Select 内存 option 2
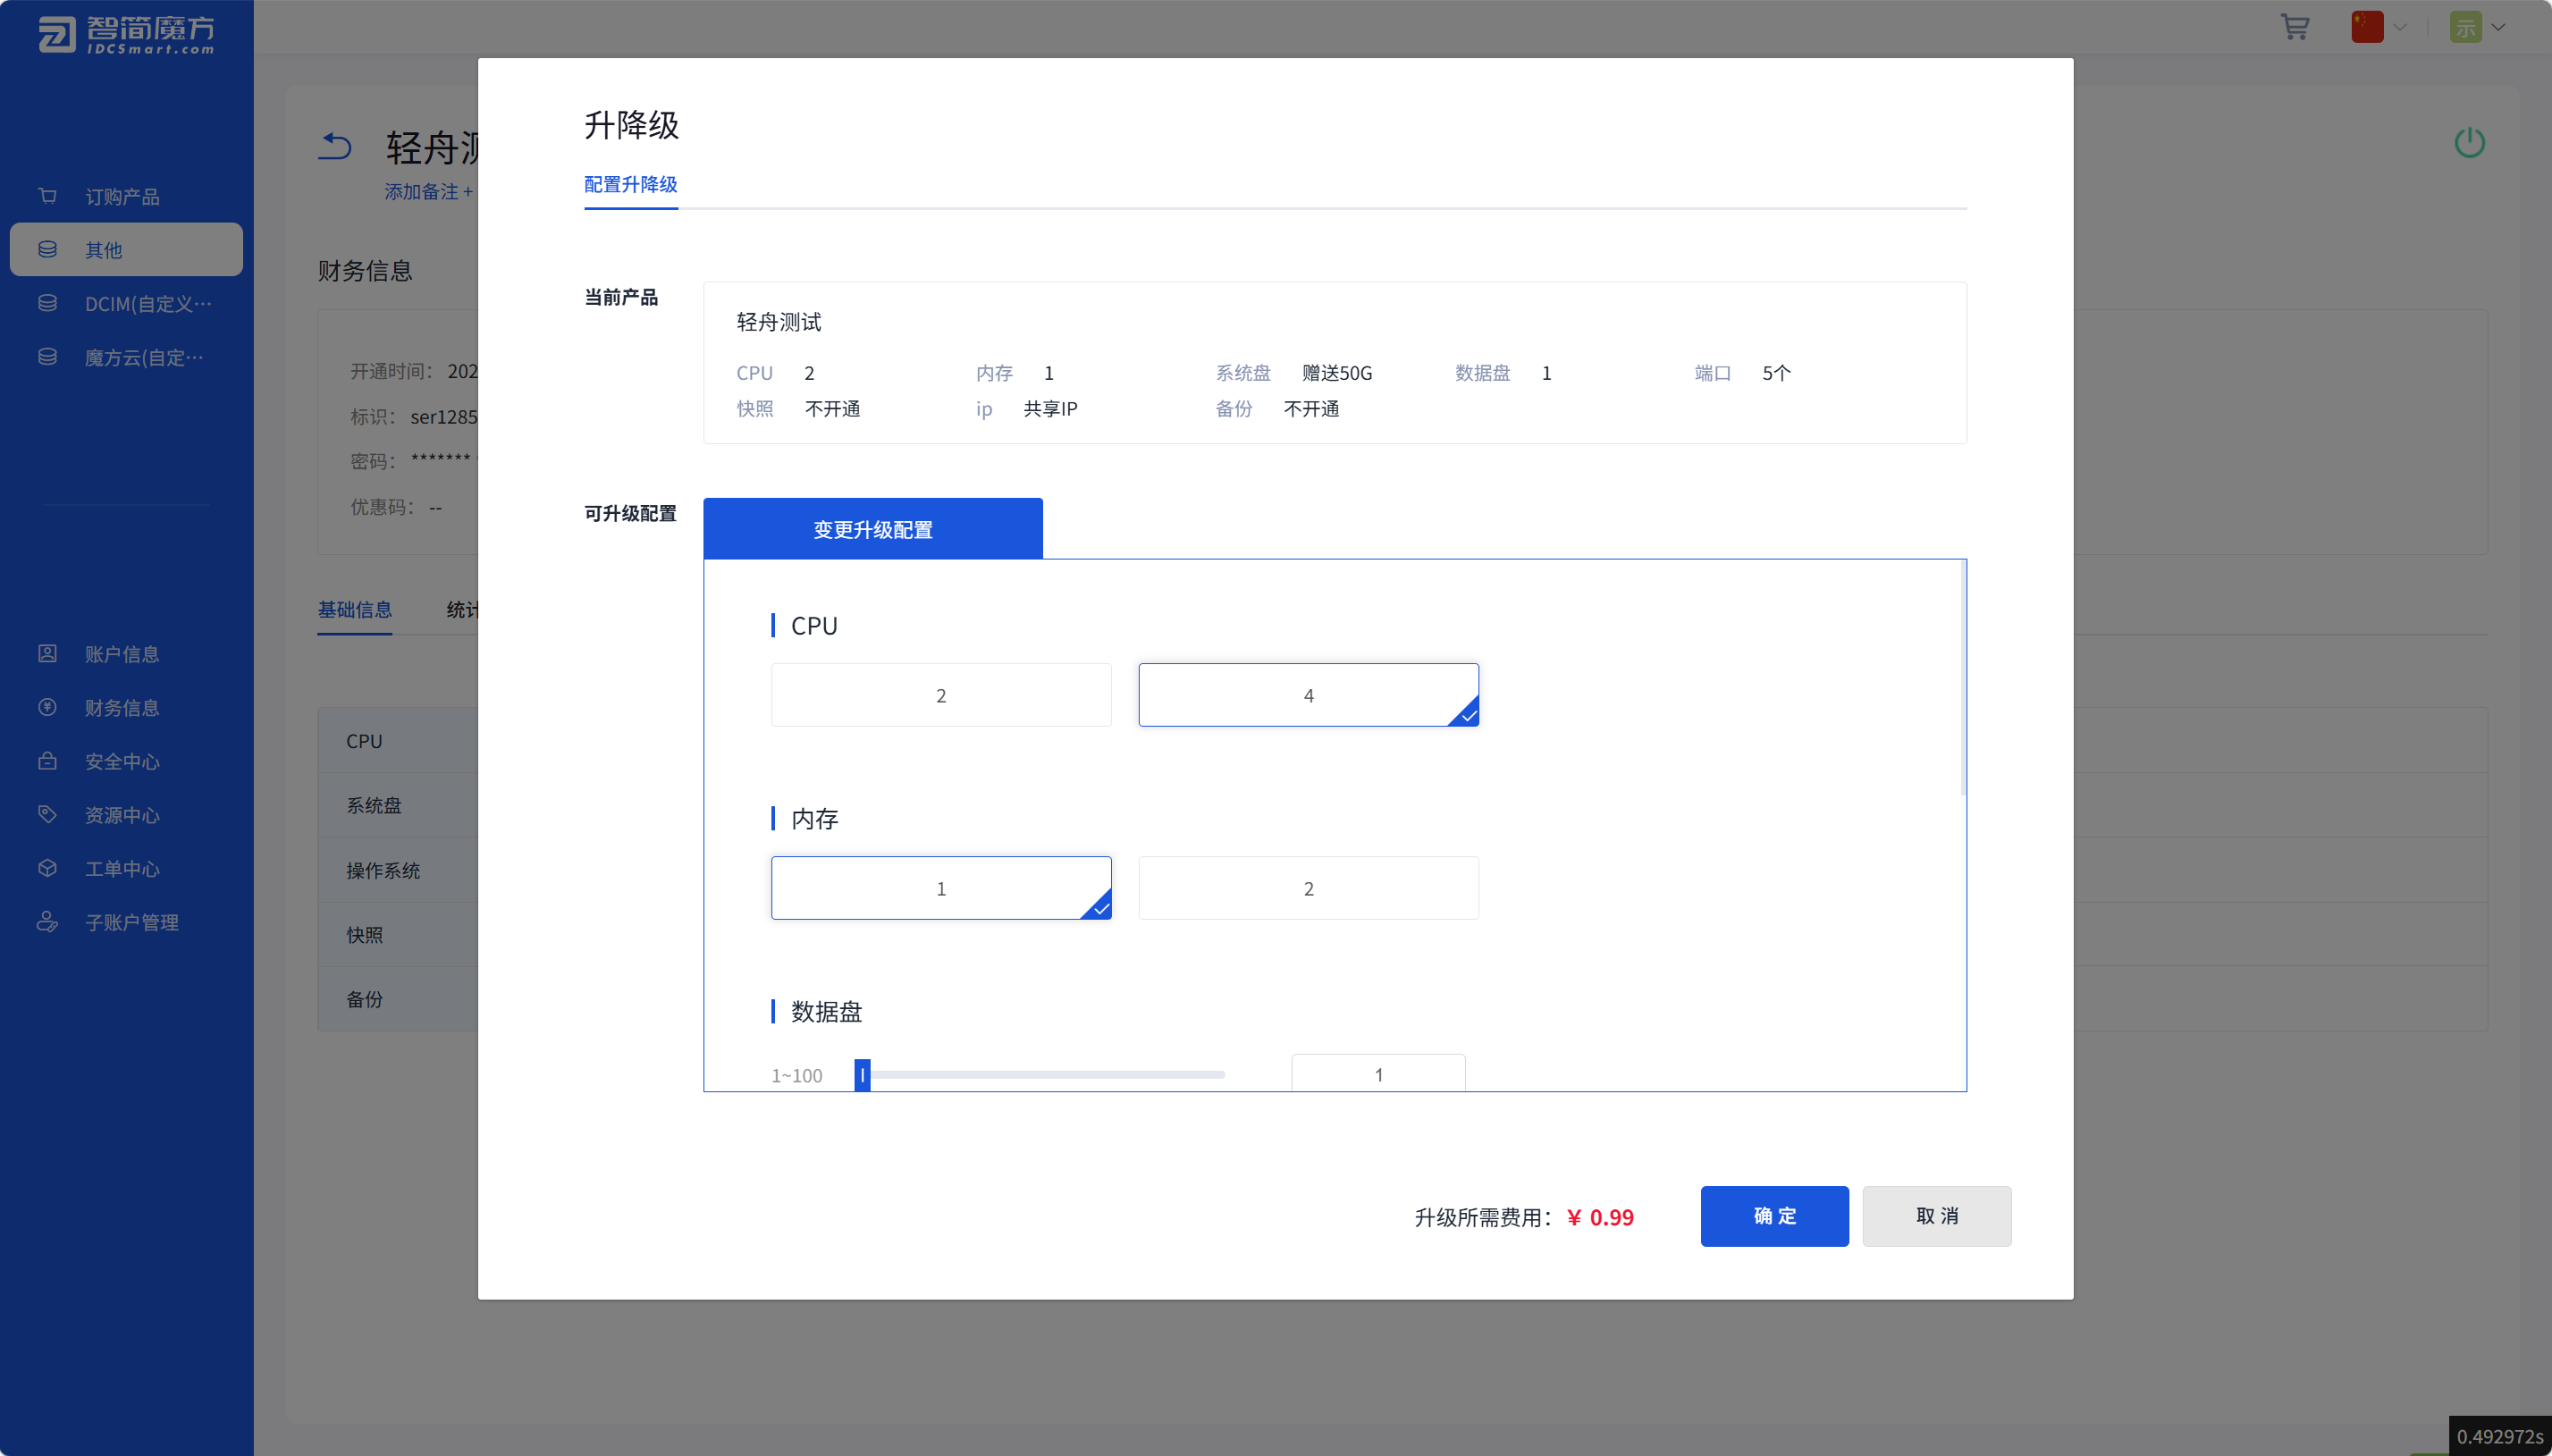 [x=1307, y=888]
